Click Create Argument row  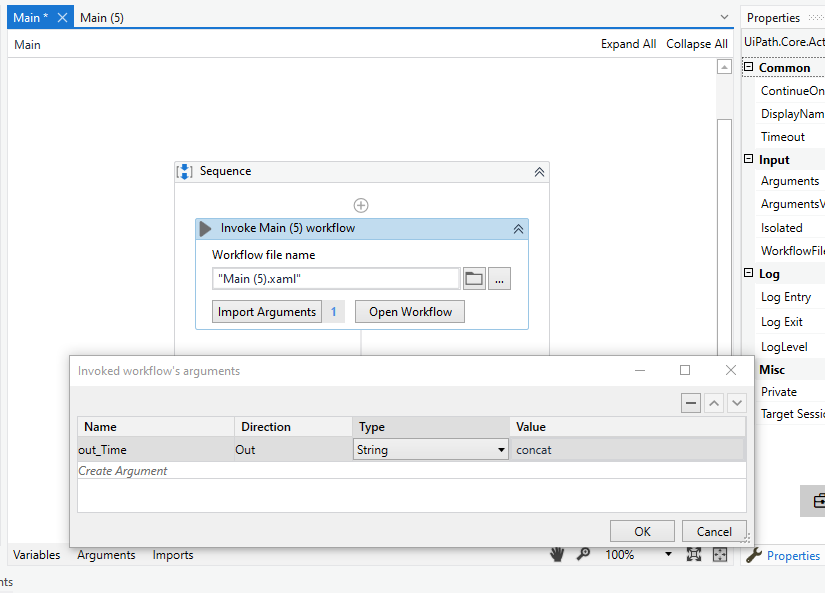click(x=411, y=471)
